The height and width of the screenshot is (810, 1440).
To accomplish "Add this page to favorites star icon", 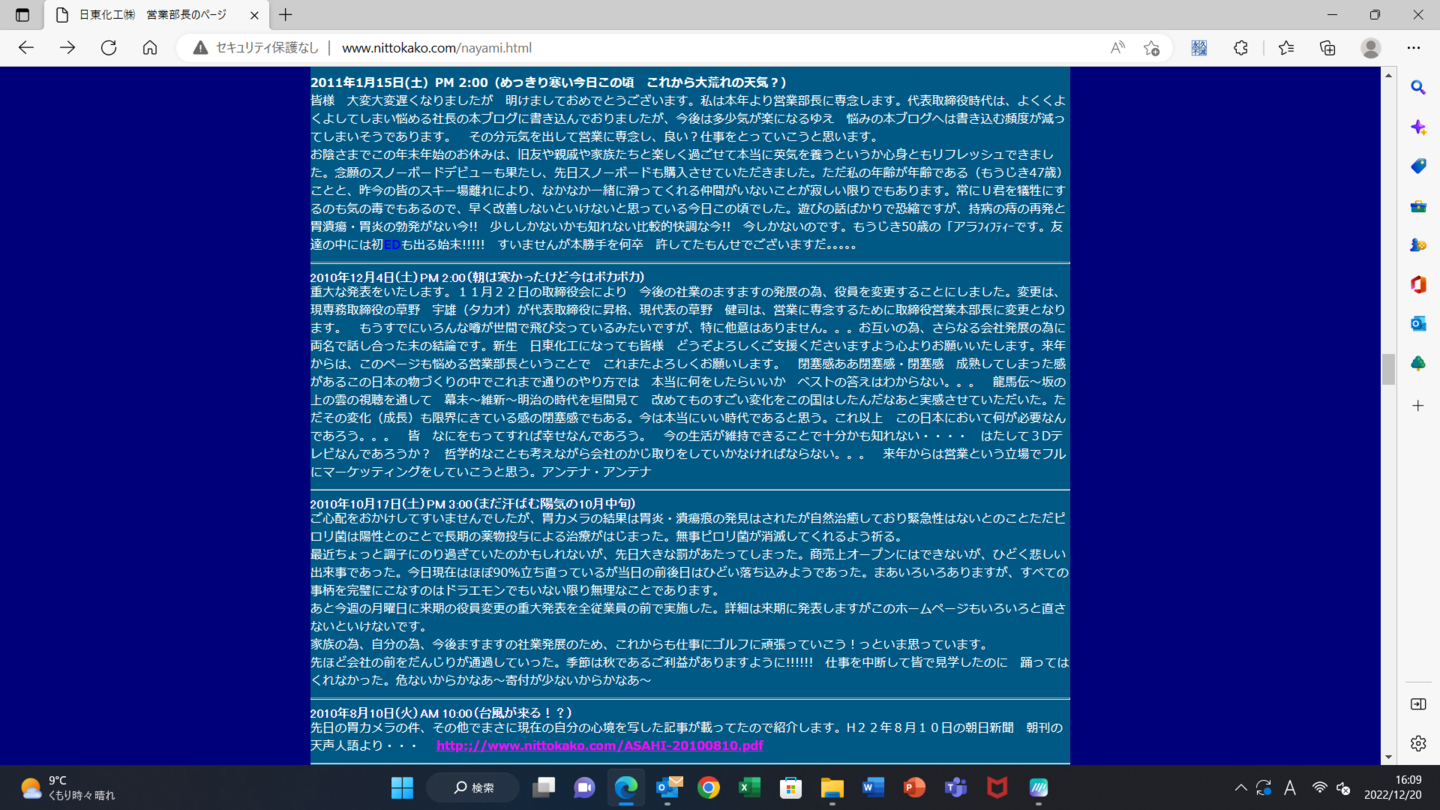I will click(1152, 48).
